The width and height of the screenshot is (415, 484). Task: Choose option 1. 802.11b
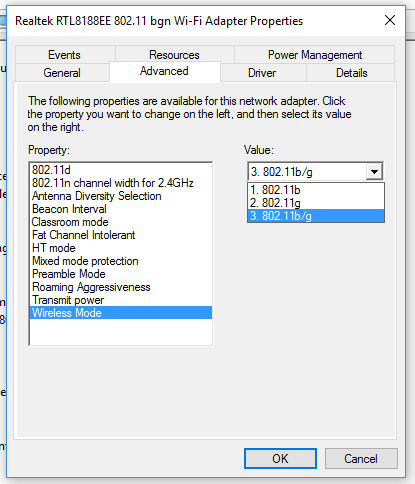point(316,190)
